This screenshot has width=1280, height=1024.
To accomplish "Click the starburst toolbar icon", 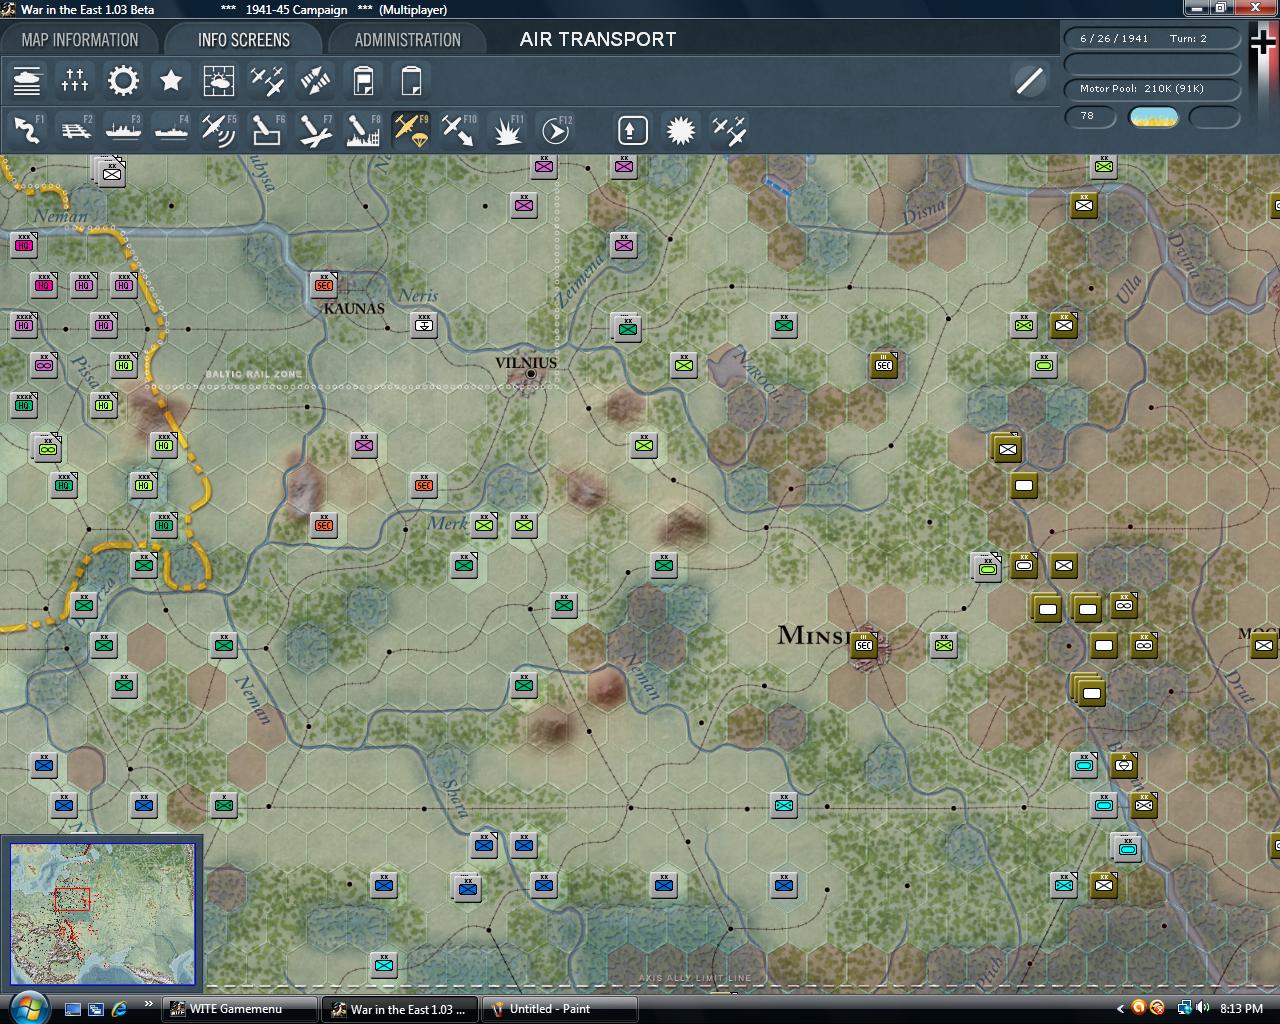I will point(681,130).
